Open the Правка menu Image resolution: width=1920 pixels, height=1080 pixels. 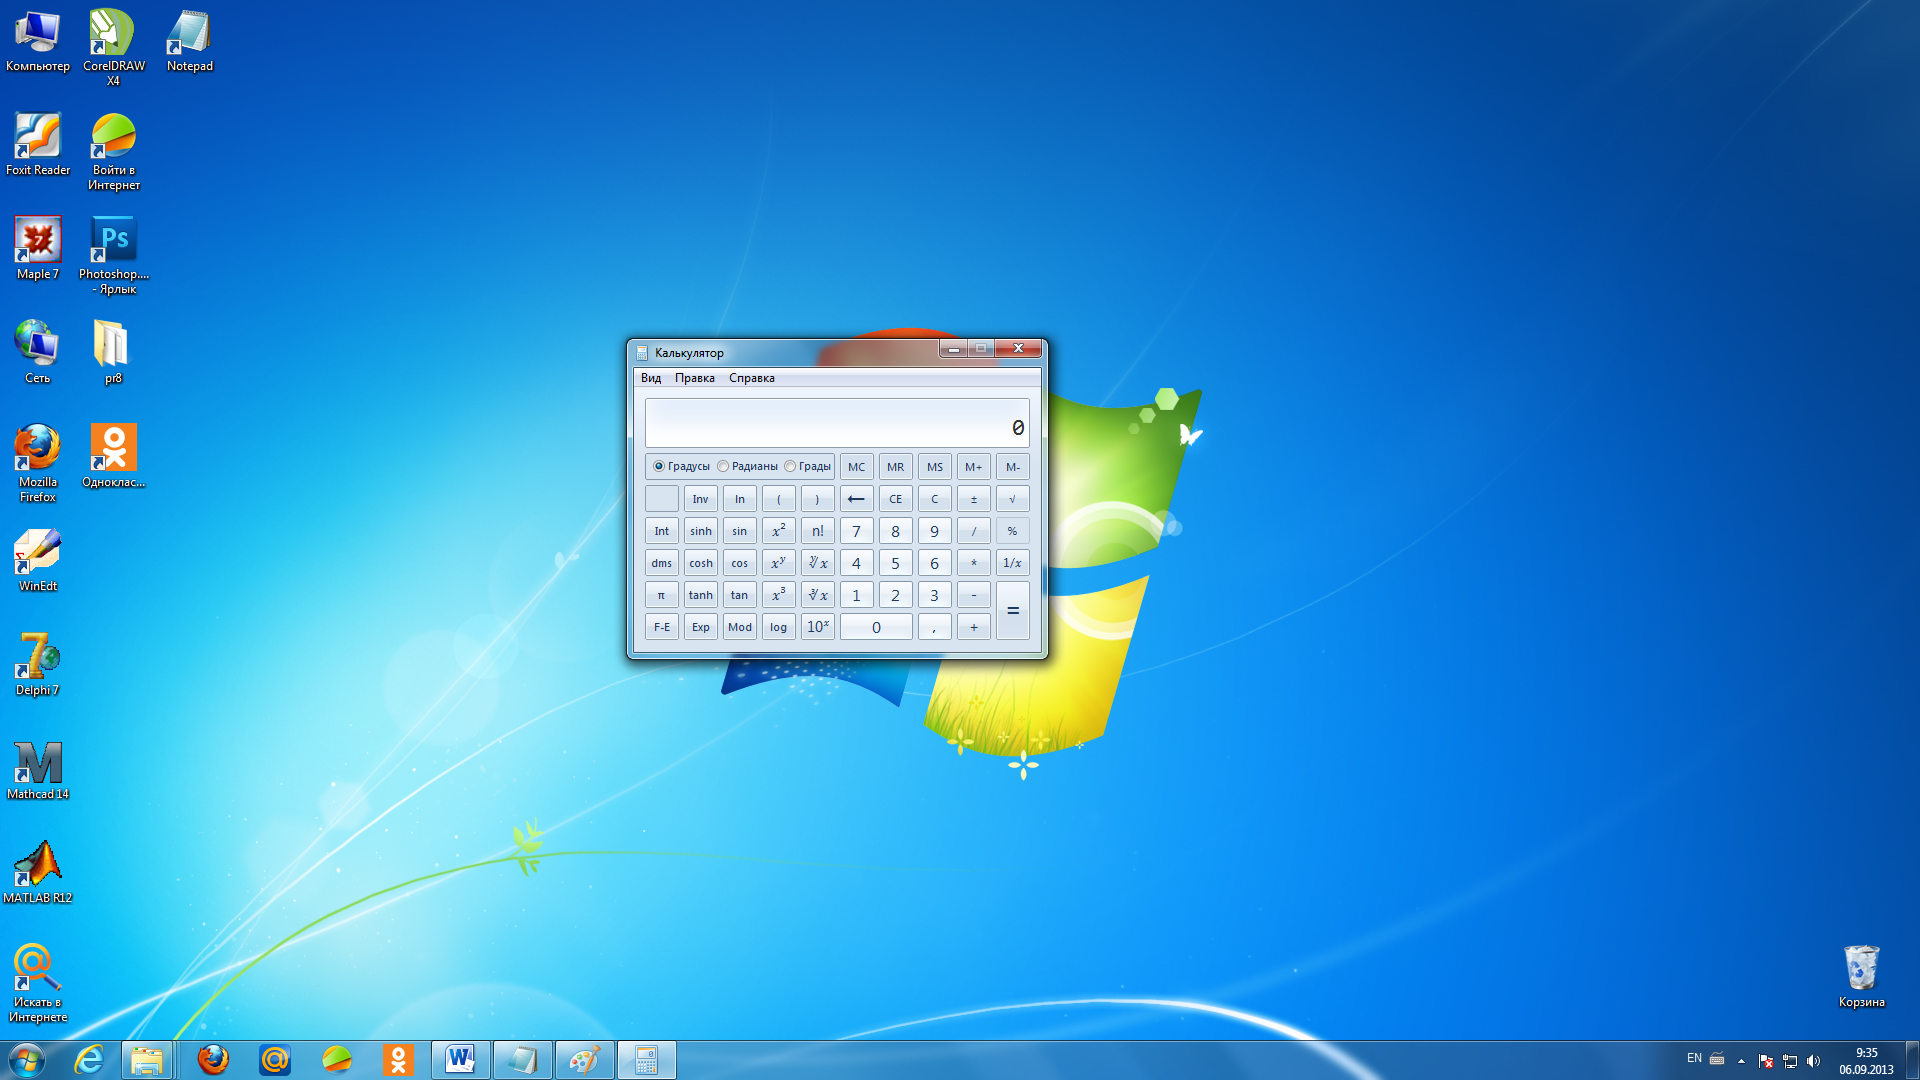click(694, 378)
